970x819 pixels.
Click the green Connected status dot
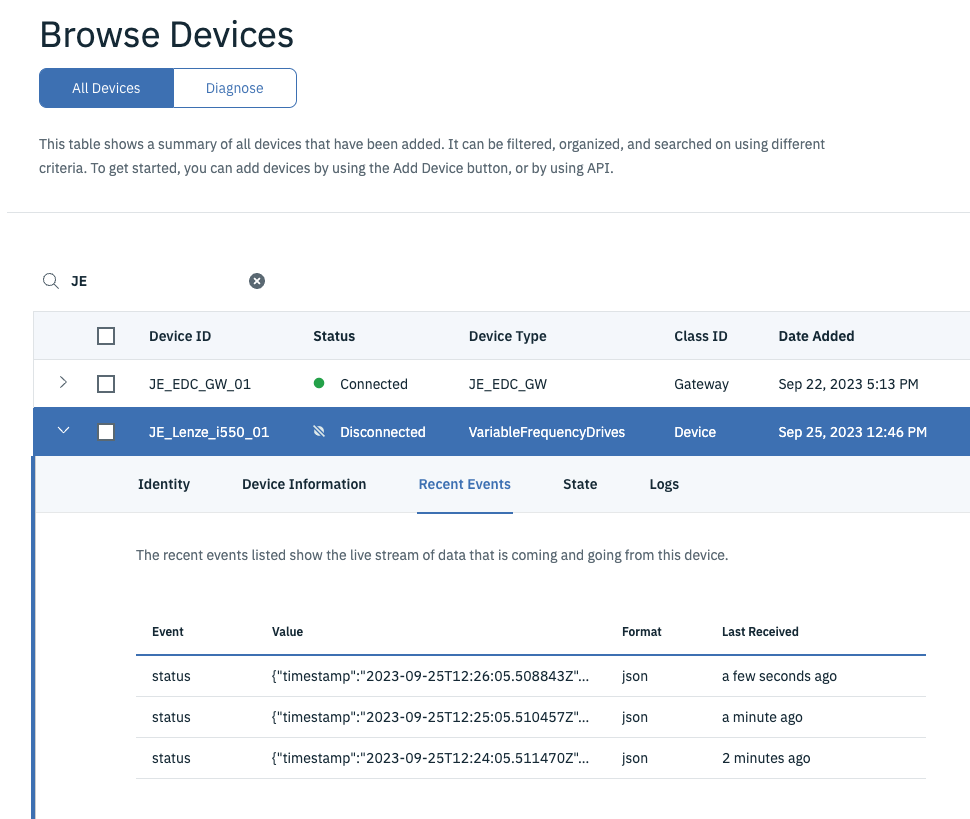point(319,383)
